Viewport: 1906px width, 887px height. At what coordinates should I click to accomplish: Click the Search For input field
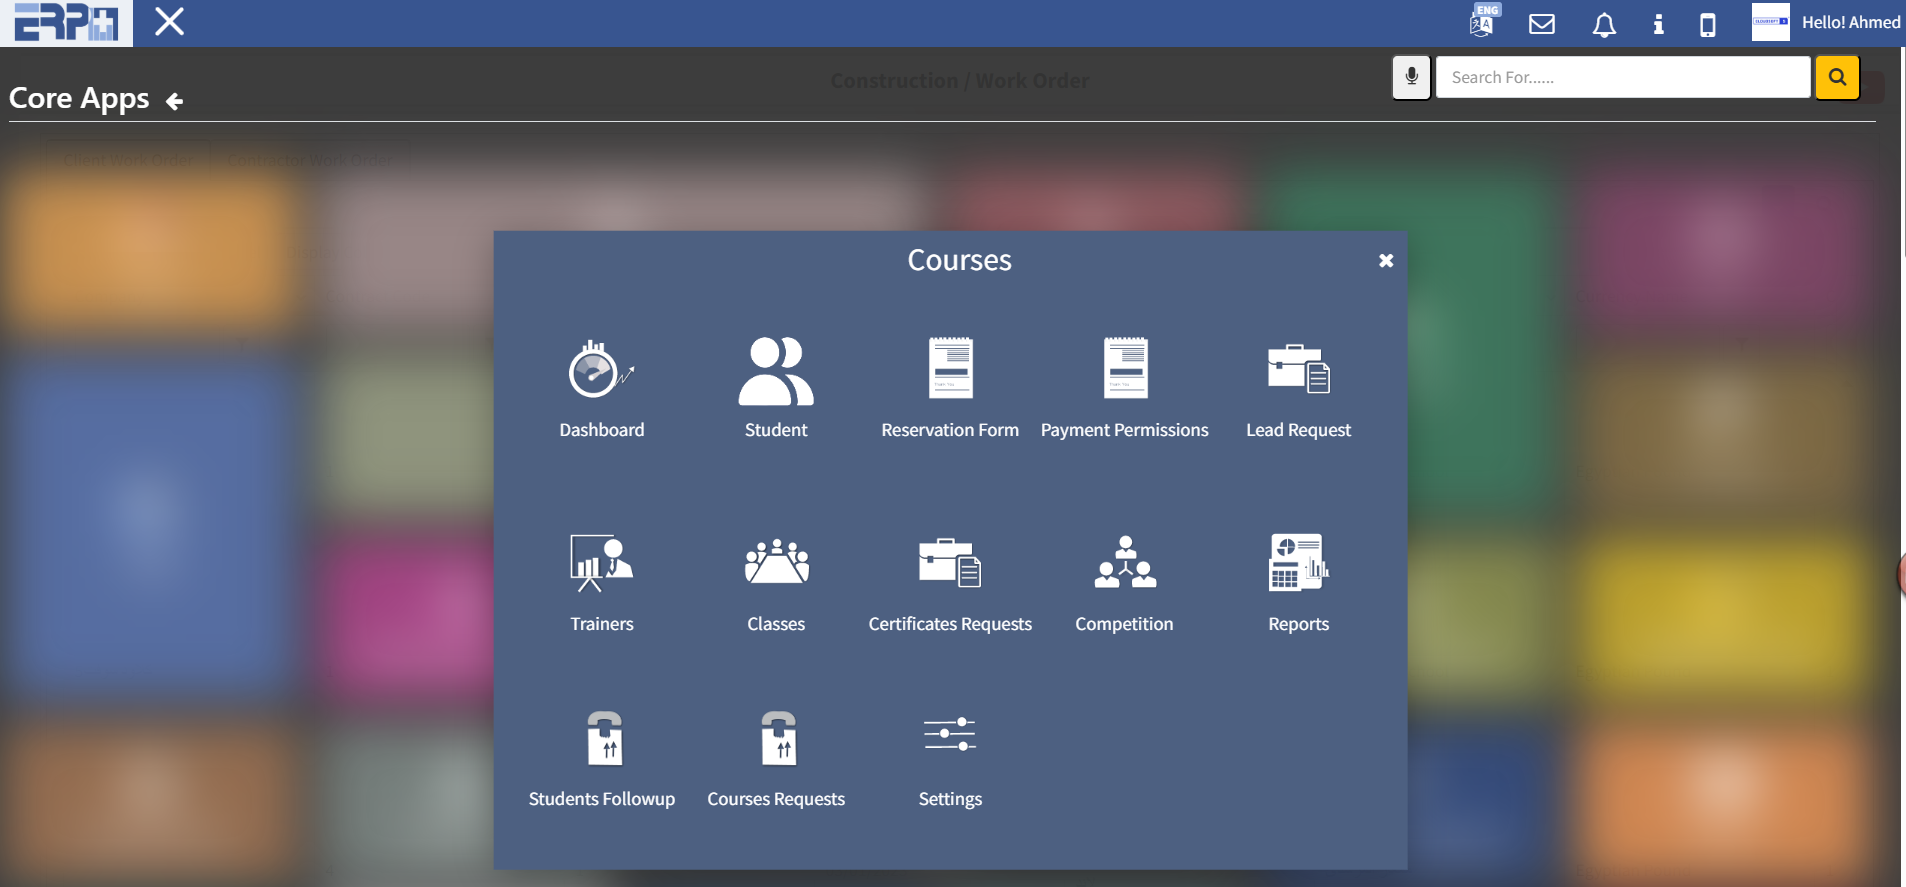[1622, 78]
